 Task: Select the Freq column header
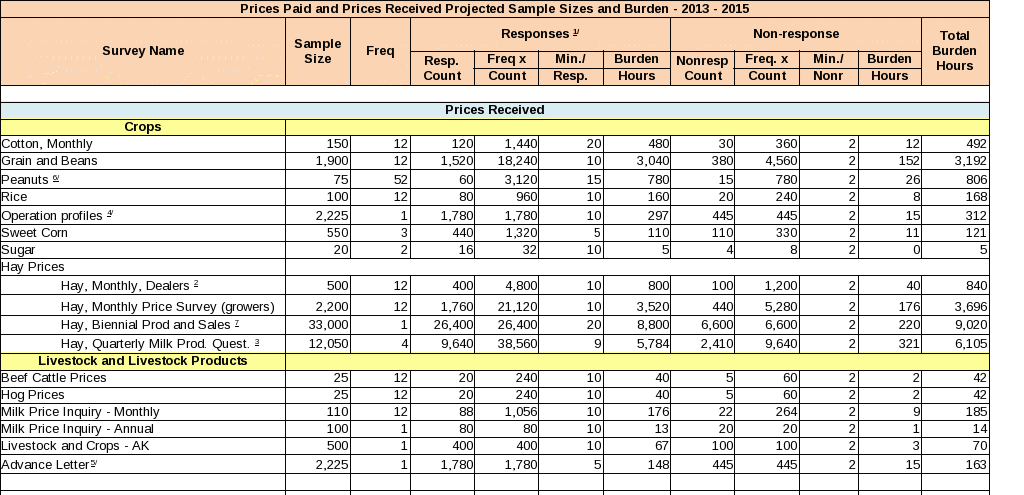[380, 51]
